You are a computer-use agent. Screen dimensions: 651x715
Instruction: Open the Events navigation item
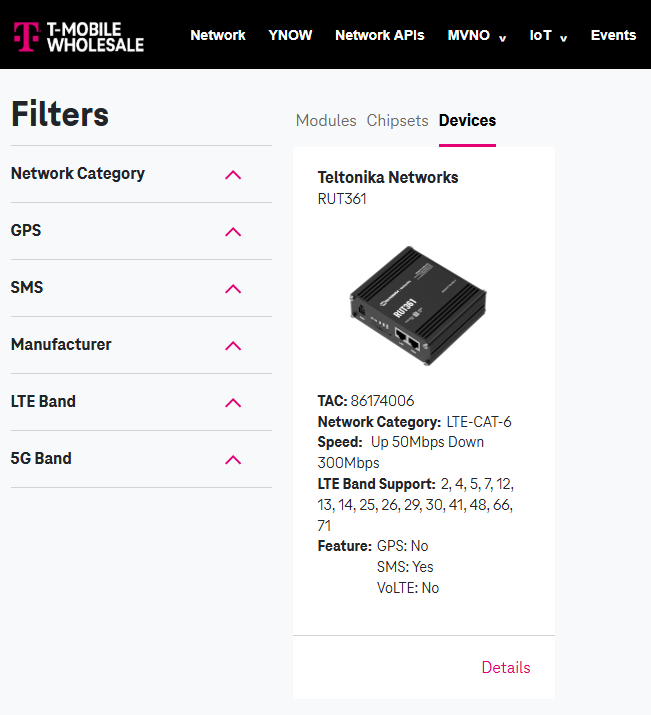613,35
